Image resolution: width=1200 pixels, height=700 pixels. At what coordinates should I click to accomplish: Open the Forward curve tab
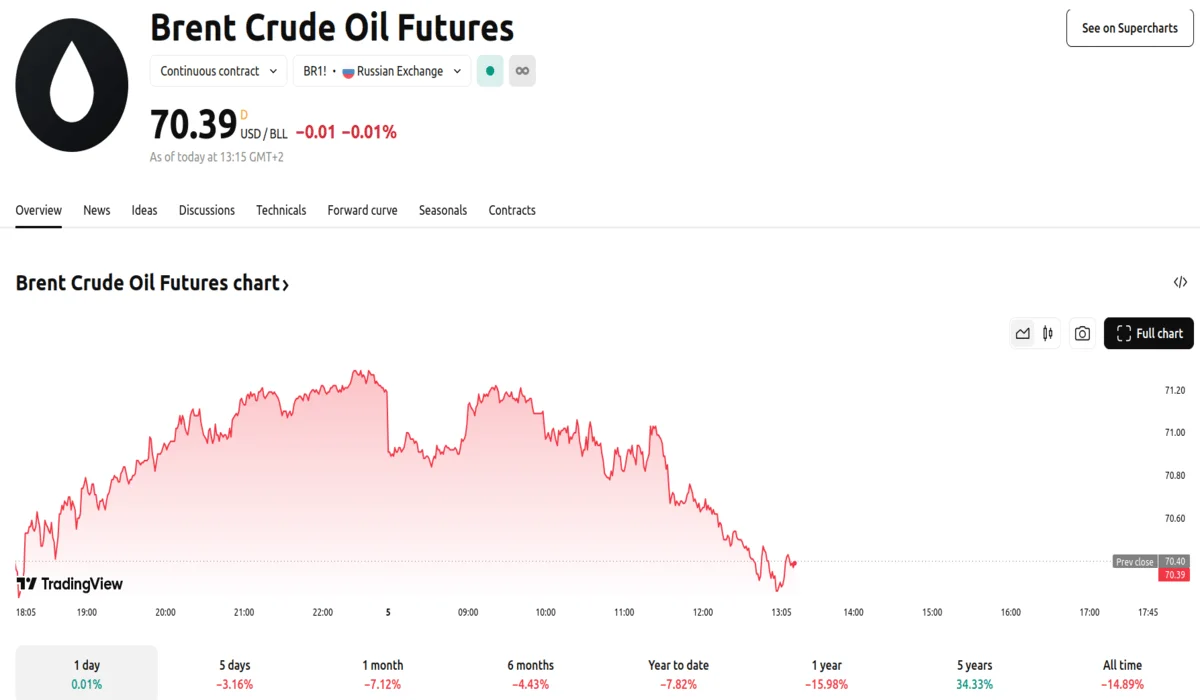[362, 210]
